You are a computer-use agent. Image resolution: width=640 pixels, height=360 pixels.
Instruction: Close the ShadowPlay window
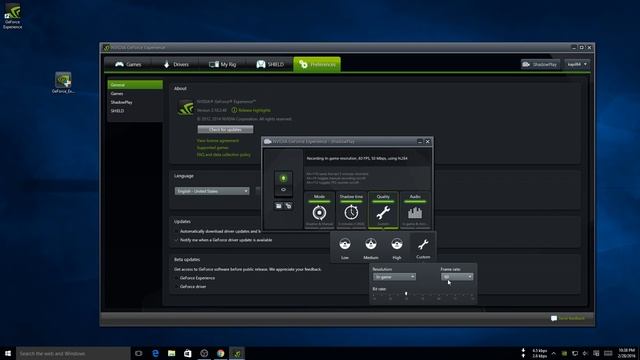tap(428, 142)
